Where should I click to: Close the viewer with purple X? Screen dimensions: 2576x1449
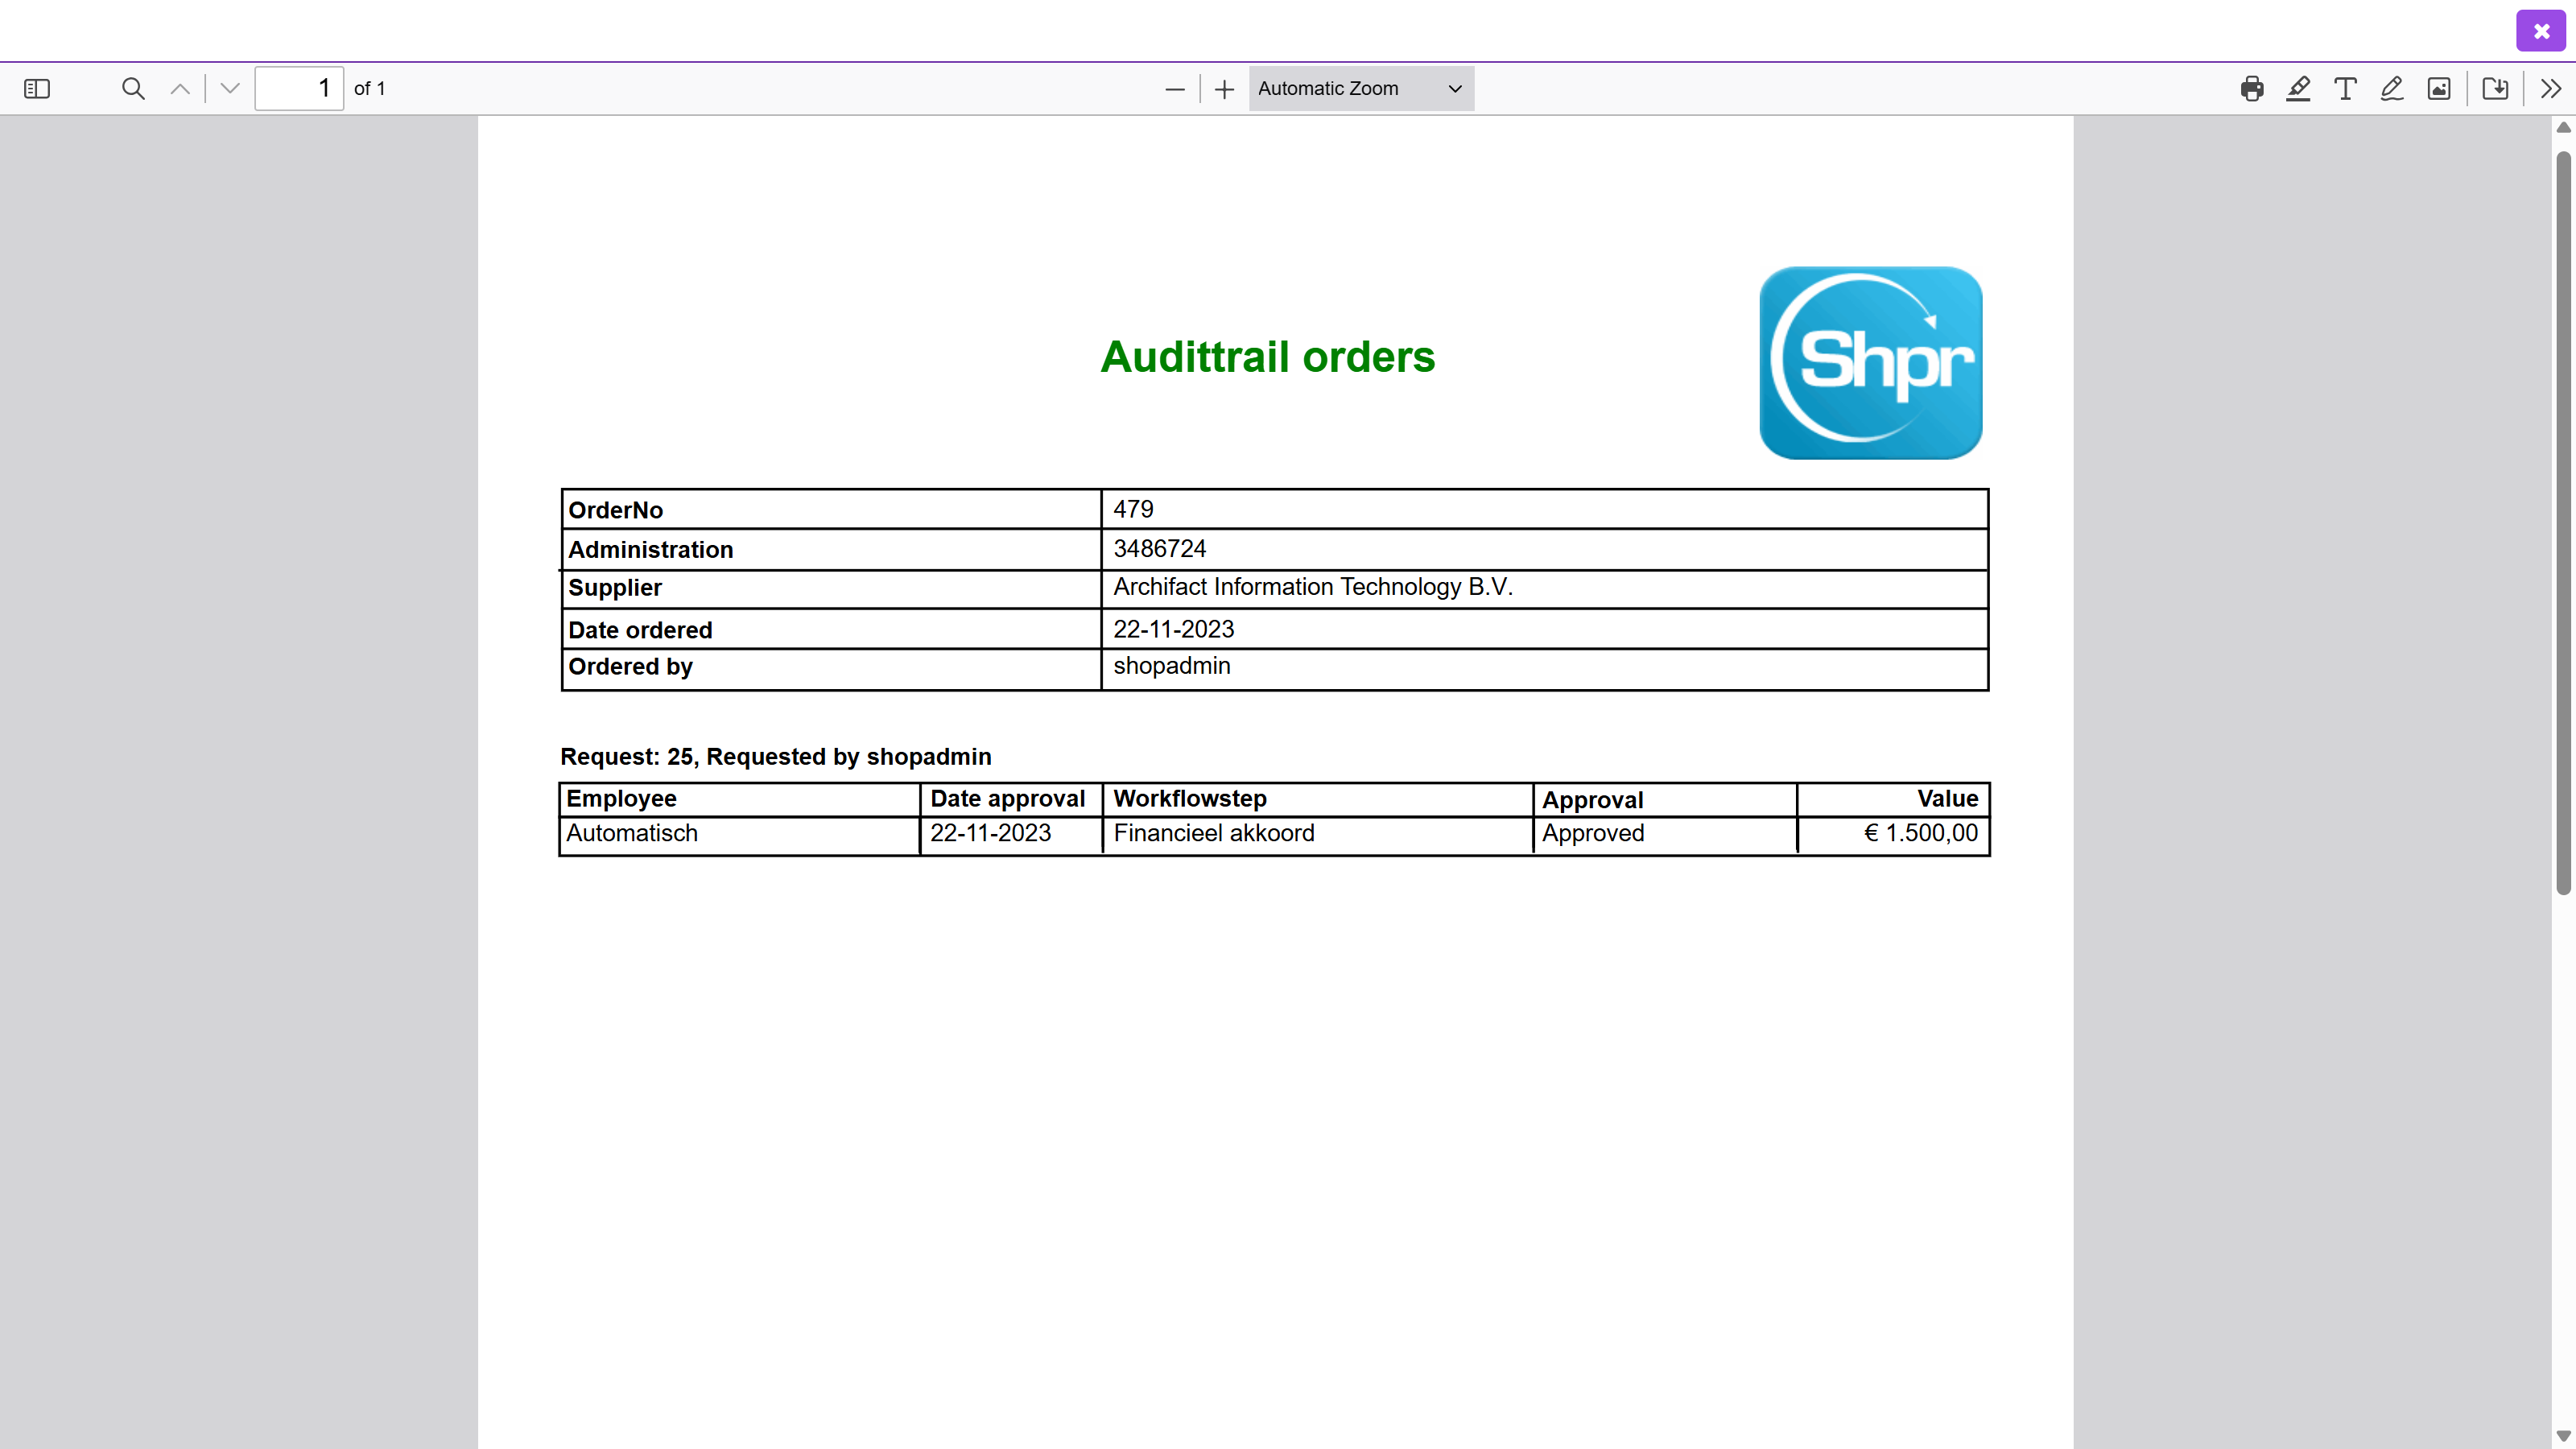coord(2541,31)
